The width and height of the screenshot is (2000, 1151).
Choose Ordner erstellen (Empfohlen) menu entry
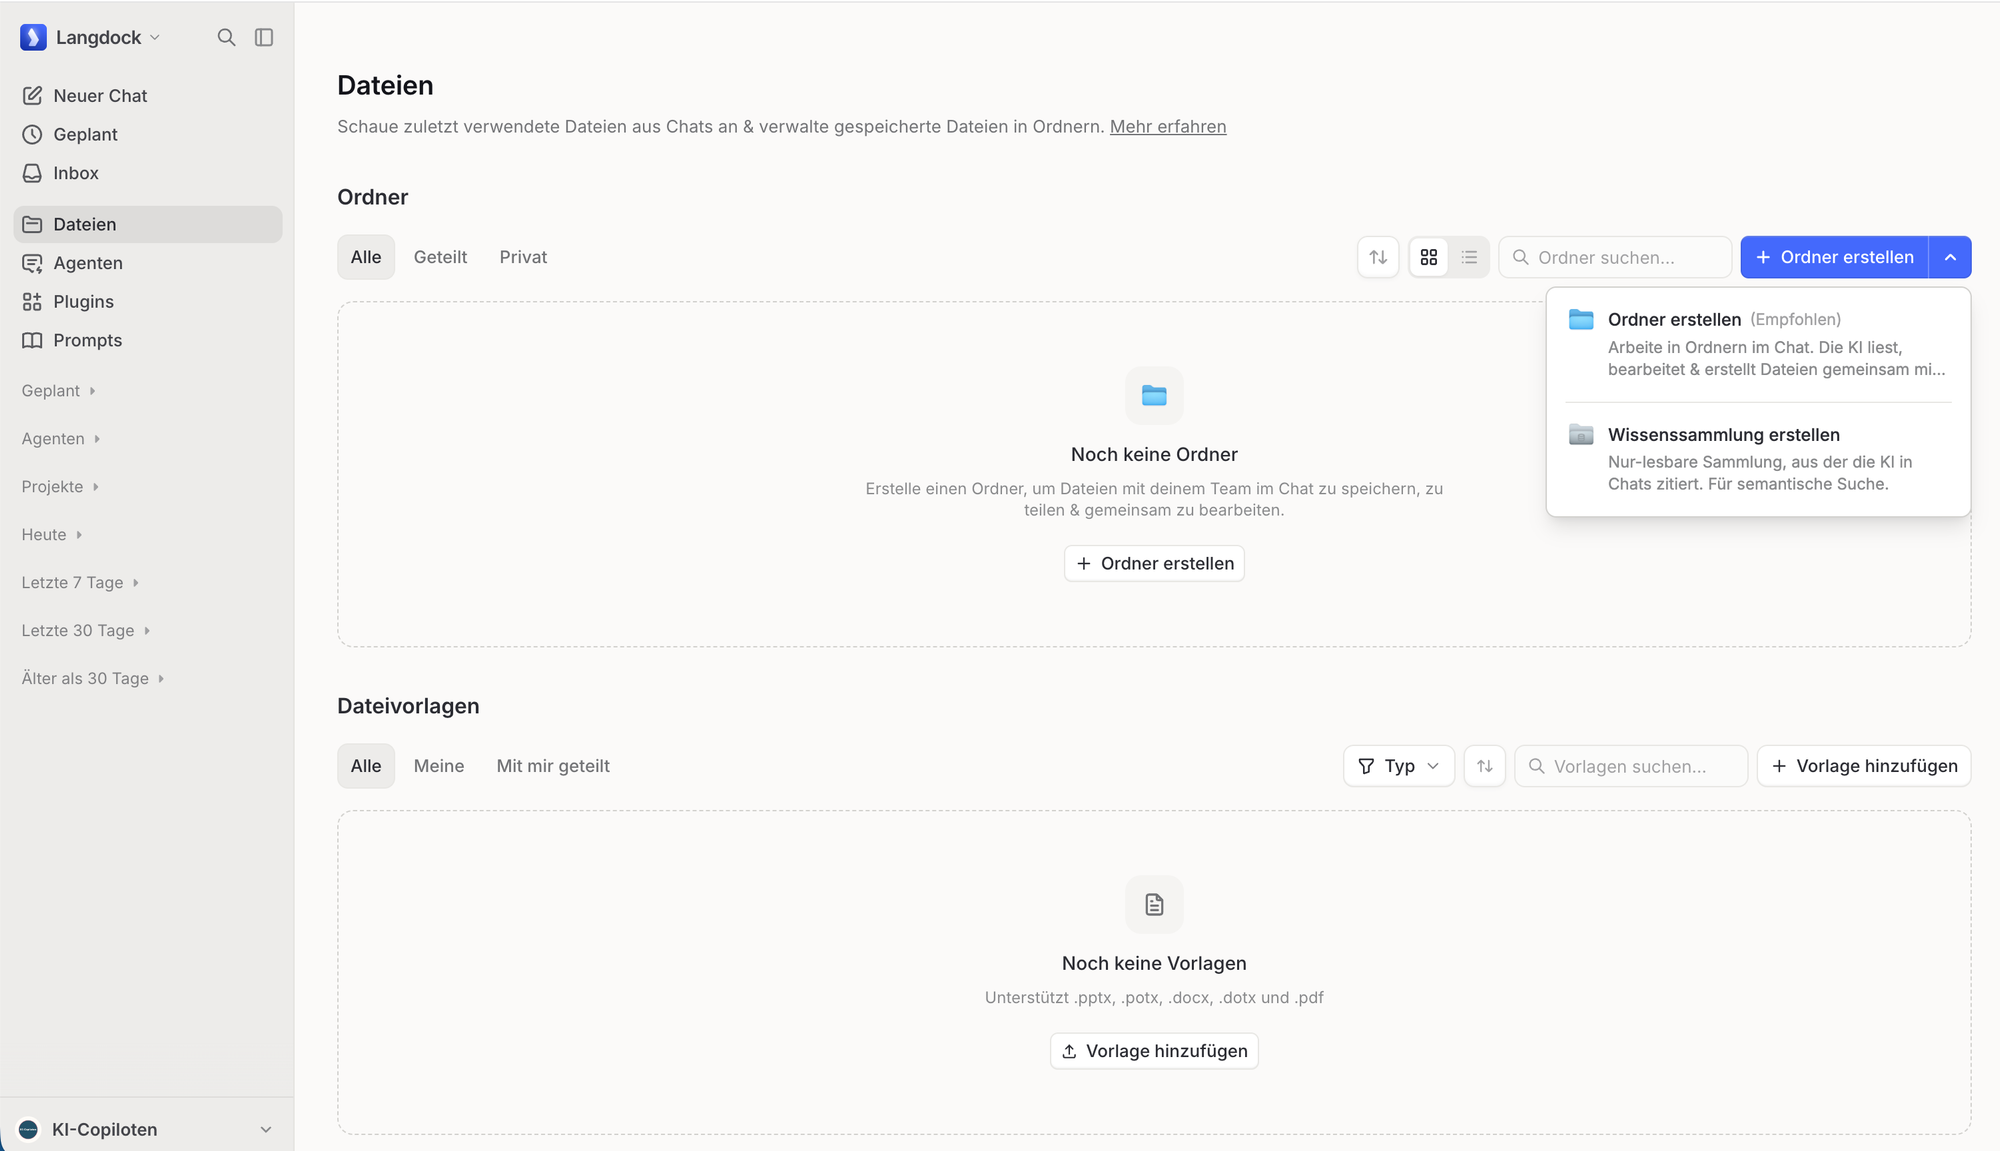pyautogui.click(x=1758, y=344)
